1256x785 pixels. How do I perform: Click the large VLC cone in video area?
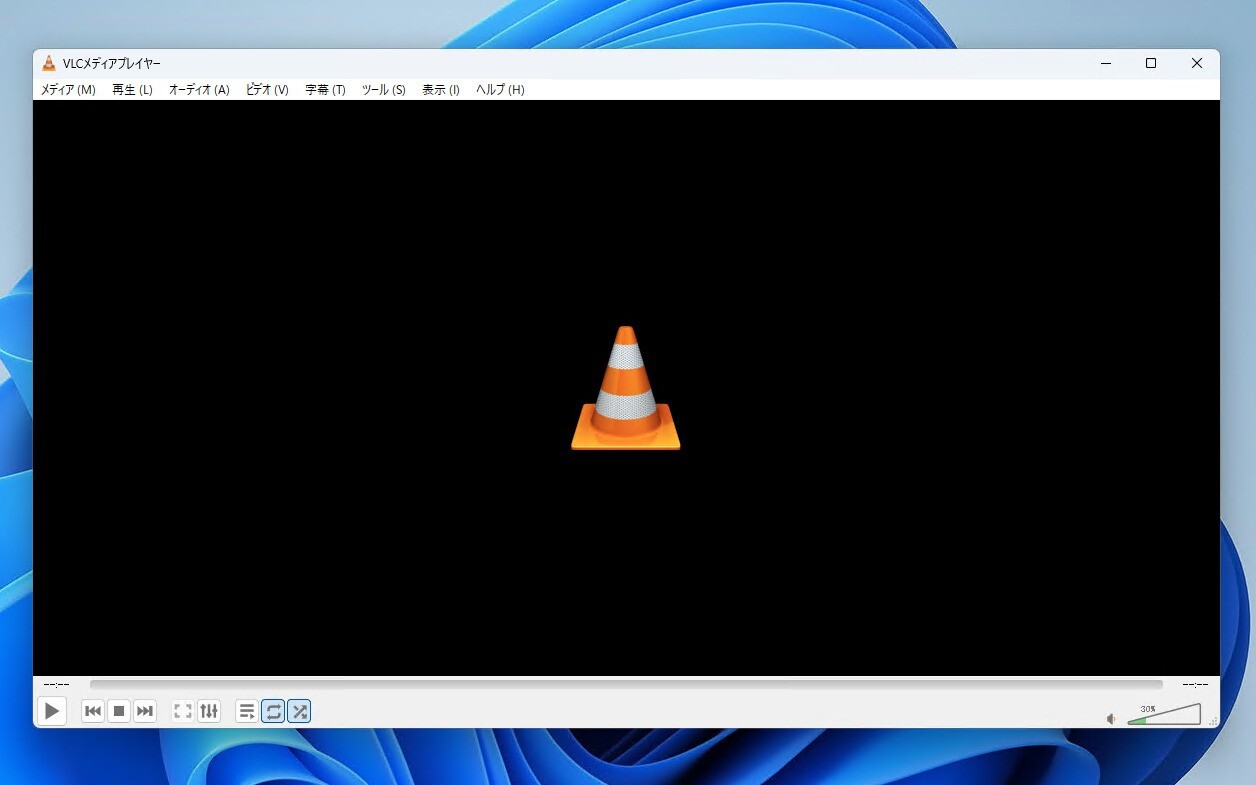(x=626, y=388)
